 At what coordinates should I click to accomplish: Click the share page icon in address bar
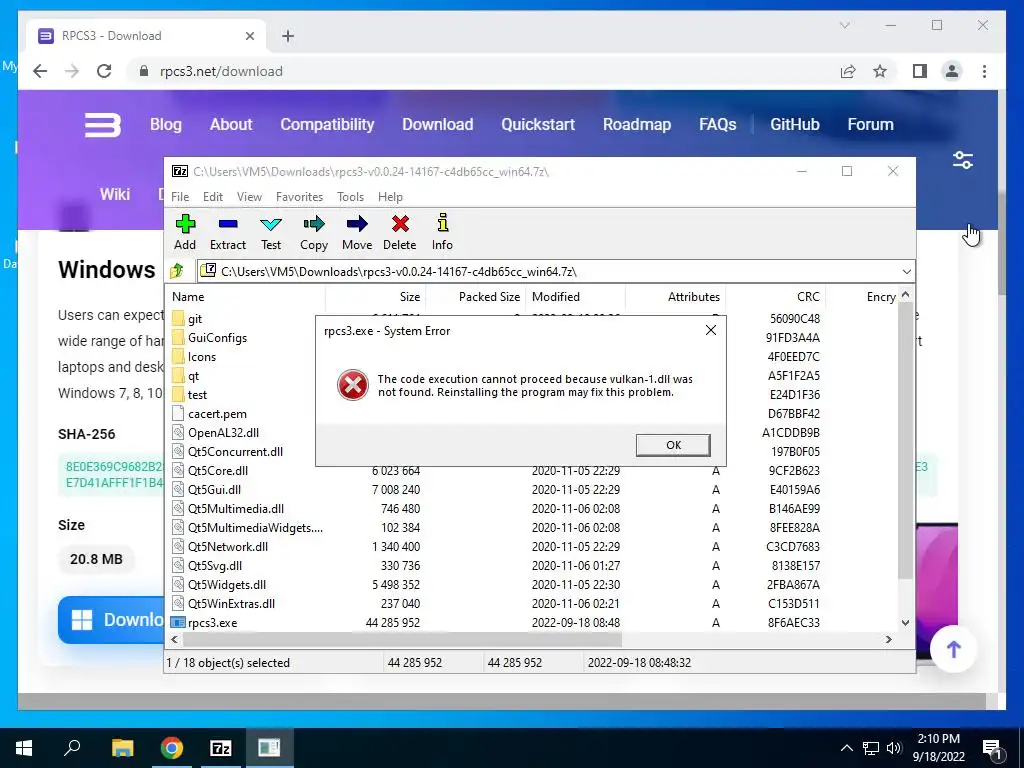click(848, 71)
